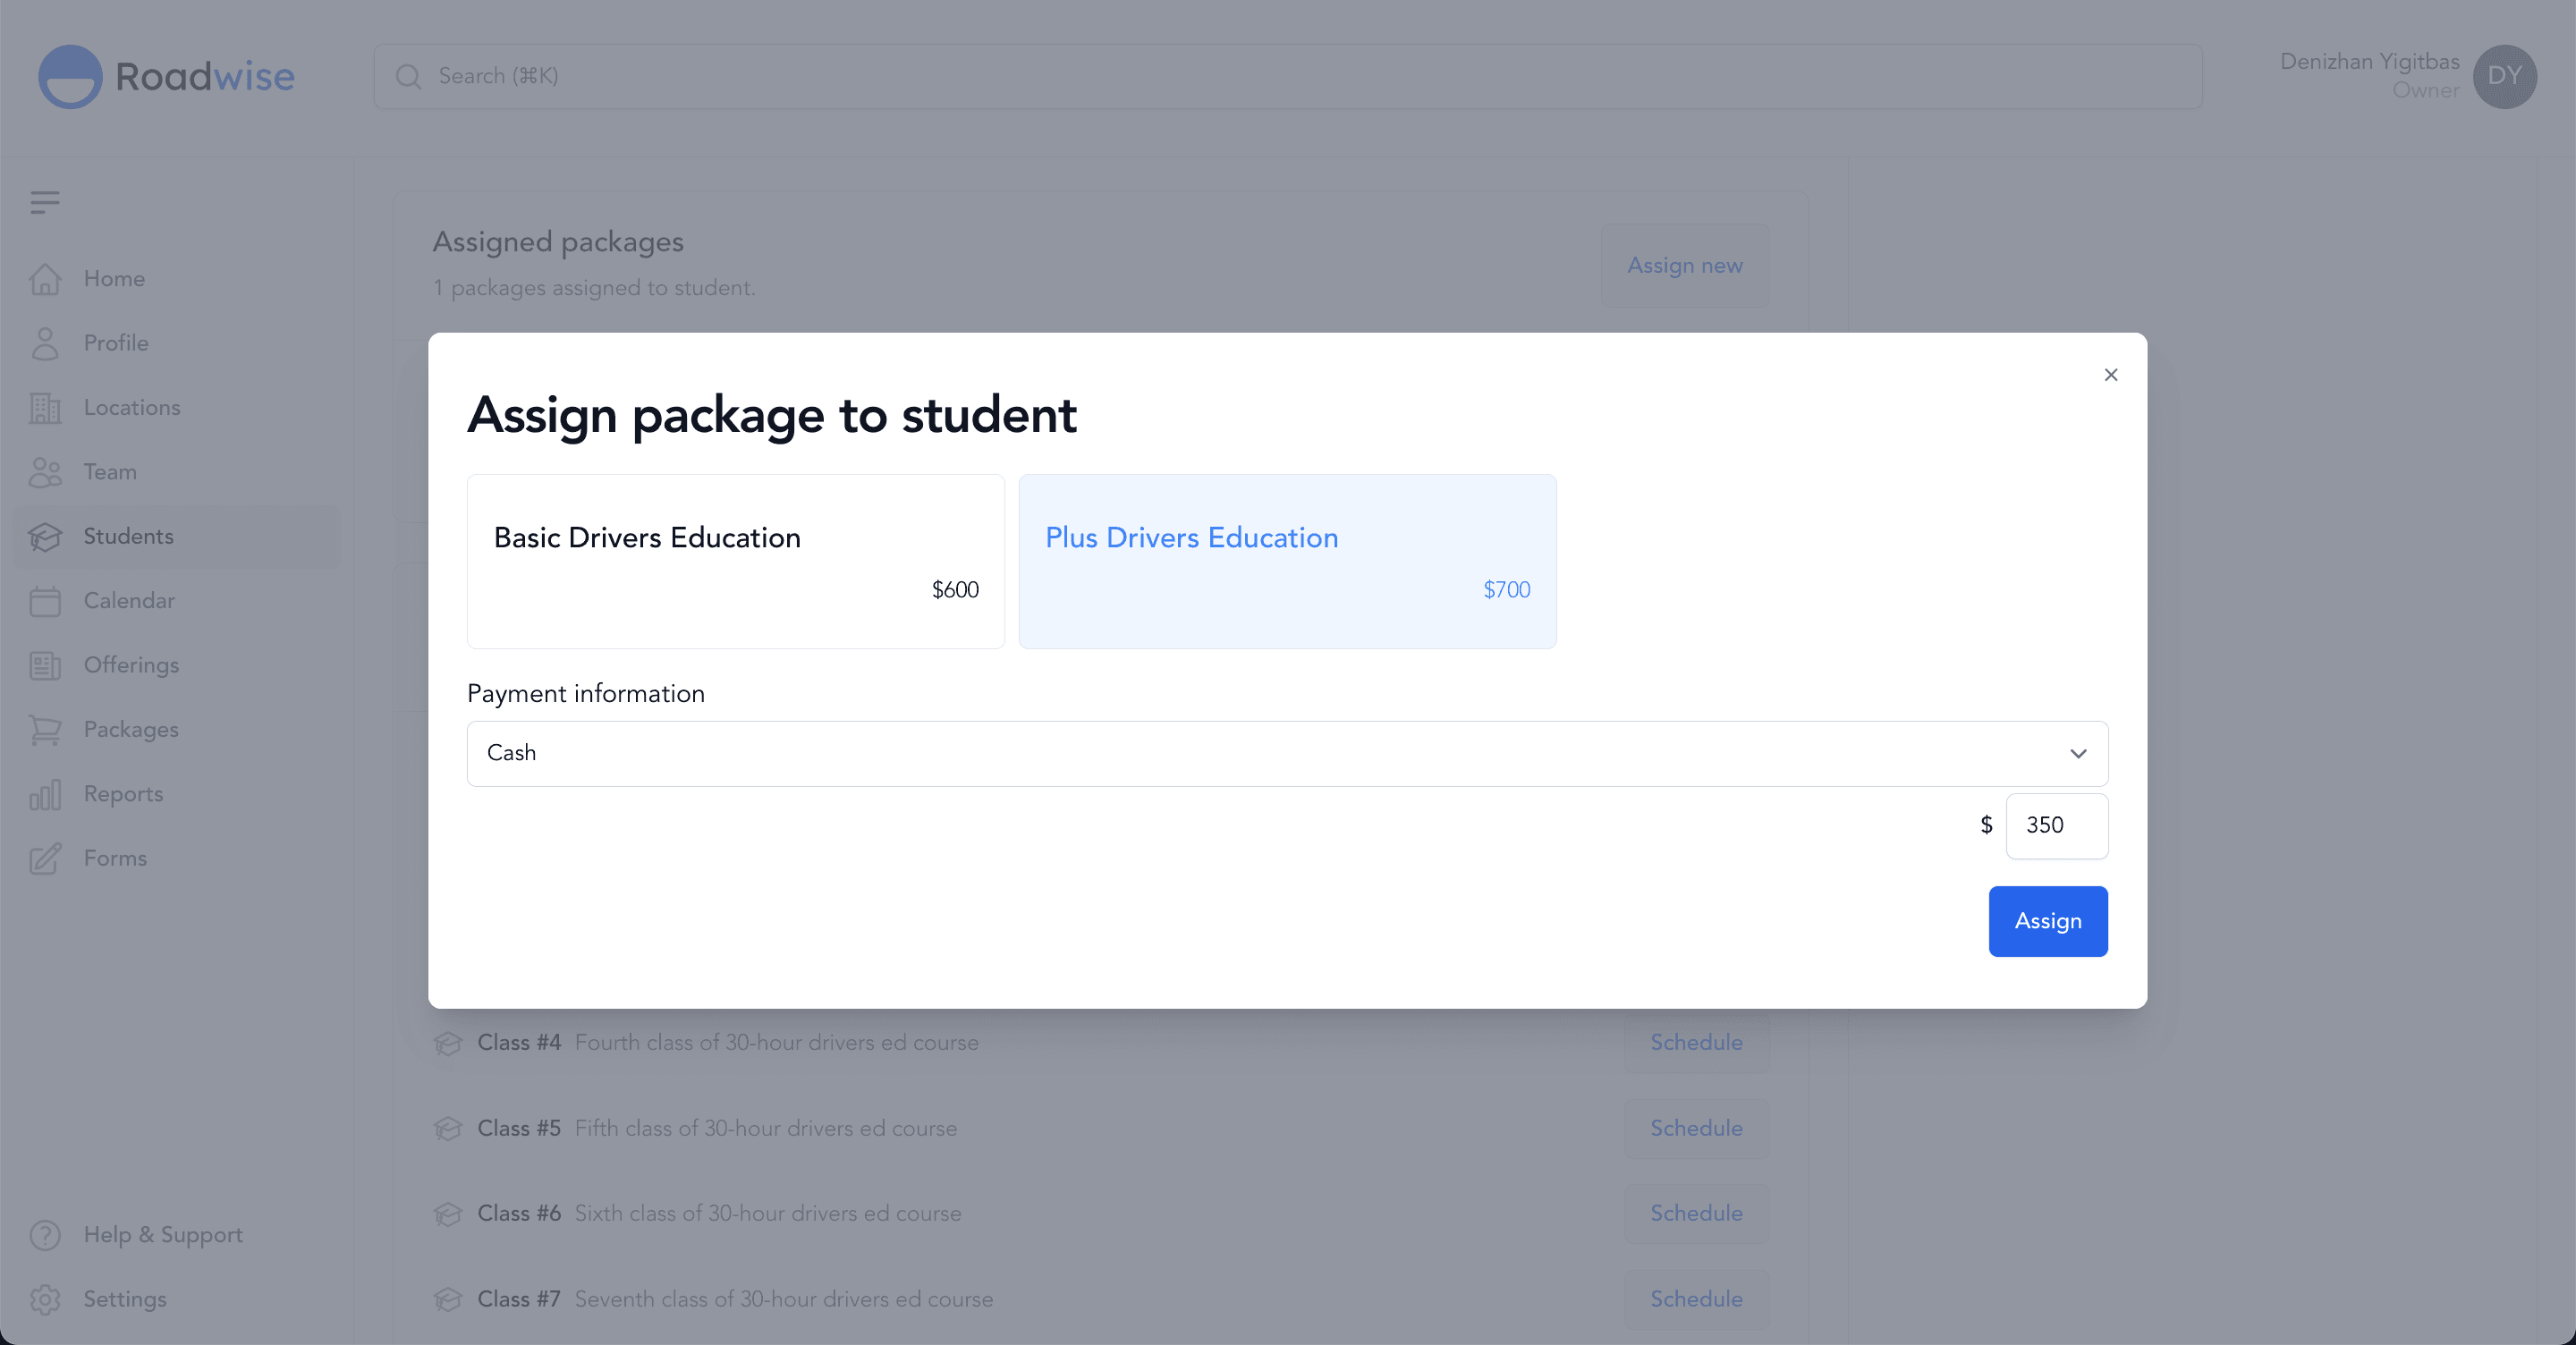Click the blue Assign button

(x=2048, y=922)
